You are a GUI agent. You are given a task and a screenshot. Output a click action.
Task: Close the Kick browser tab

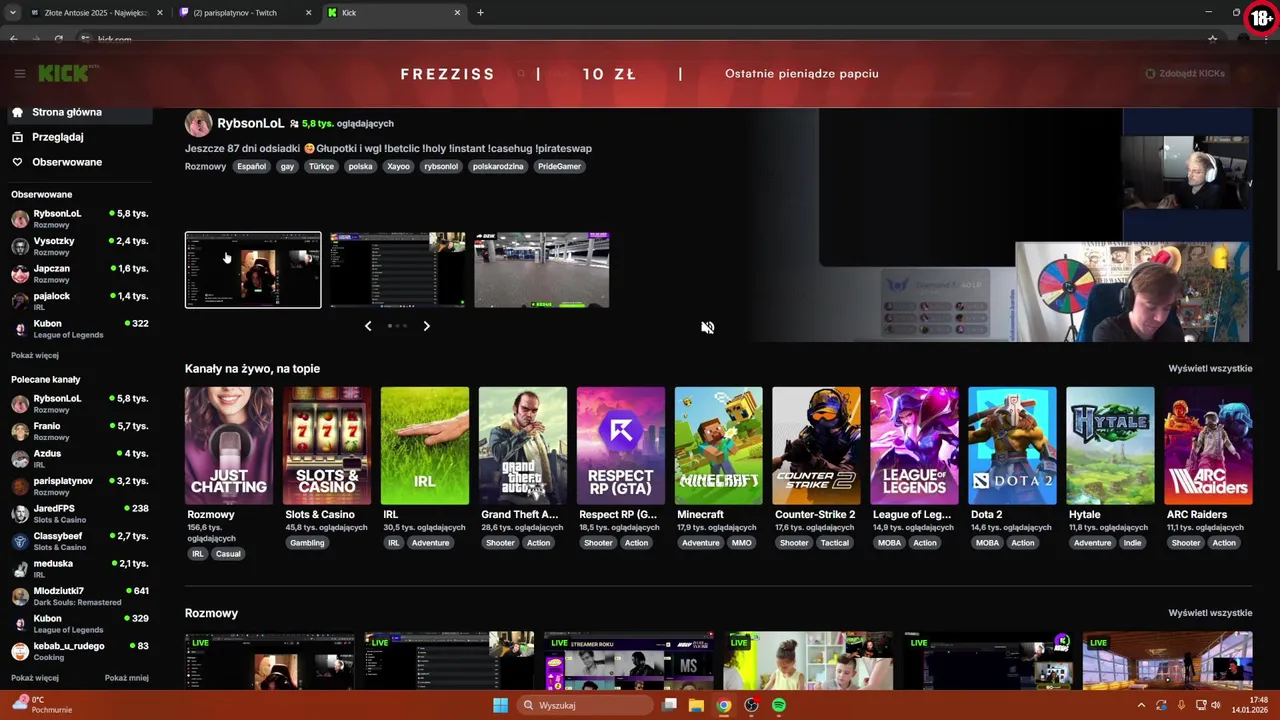tap(458, 13)
